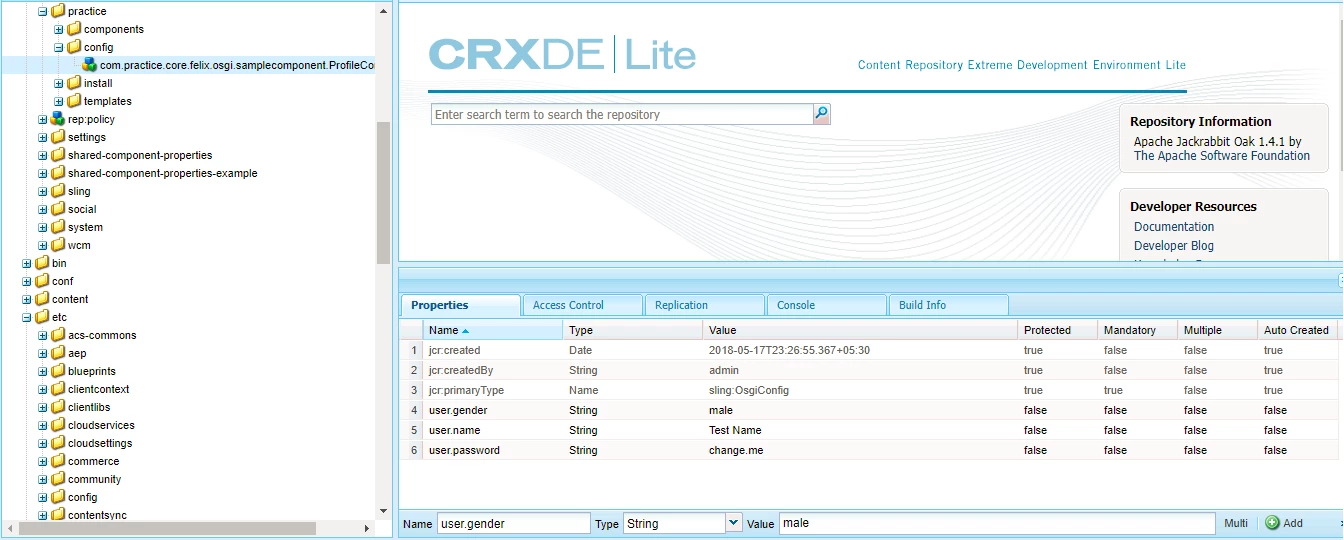Expand the templates tree node
The width and height of the screenshot is (1344, 540).
pyautogui.click(x=59, y=101)
